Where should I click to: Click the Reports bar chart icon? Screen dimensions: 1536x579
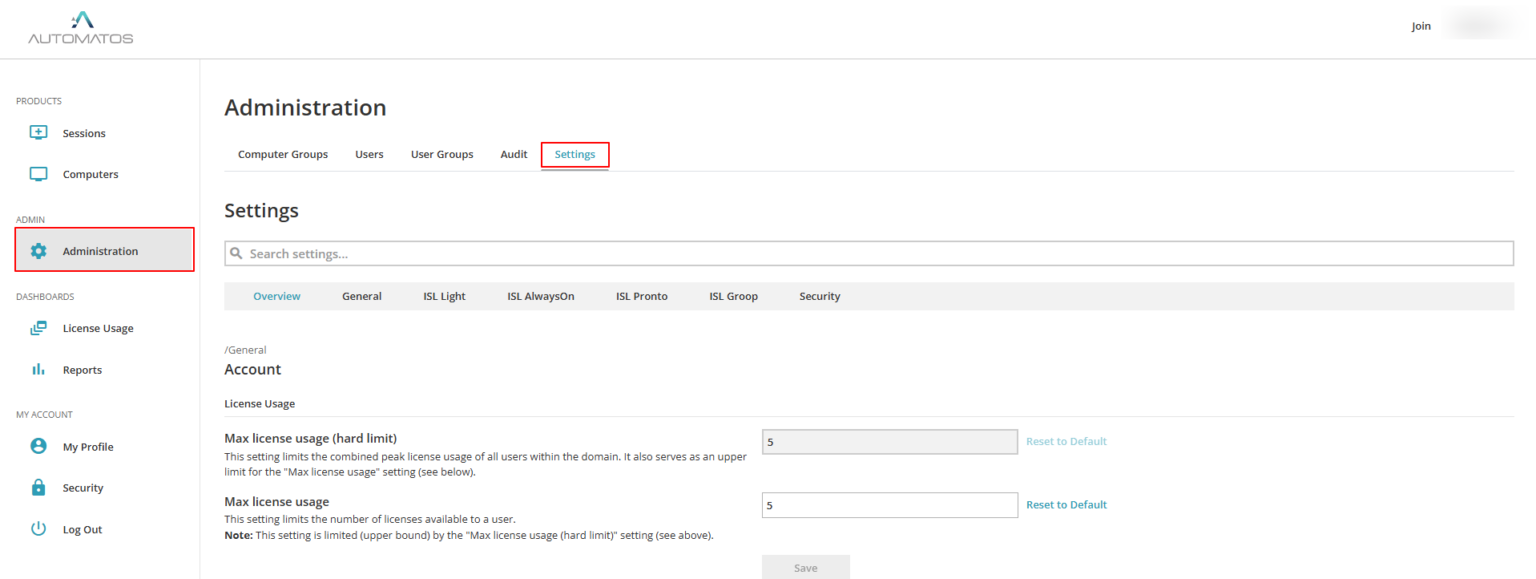pyautogui.click(x=39, y=369)
